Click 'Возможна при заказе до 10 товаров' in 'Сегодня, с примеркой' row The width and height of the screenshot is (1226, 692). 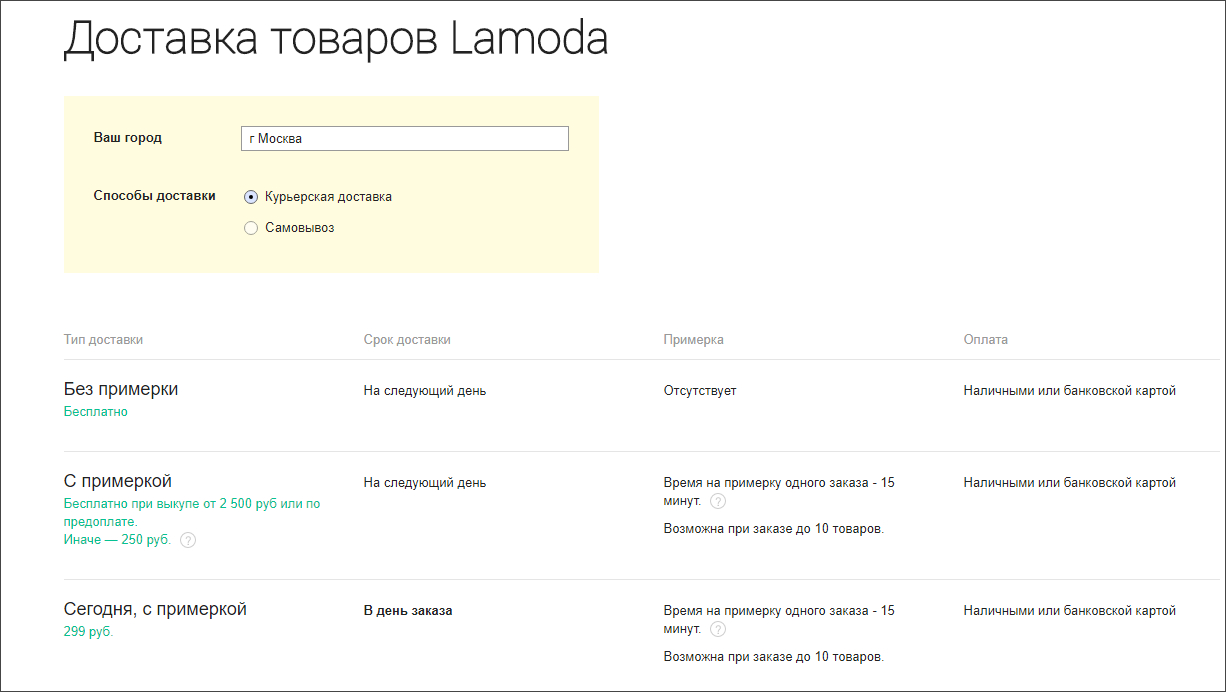point(774,657)
